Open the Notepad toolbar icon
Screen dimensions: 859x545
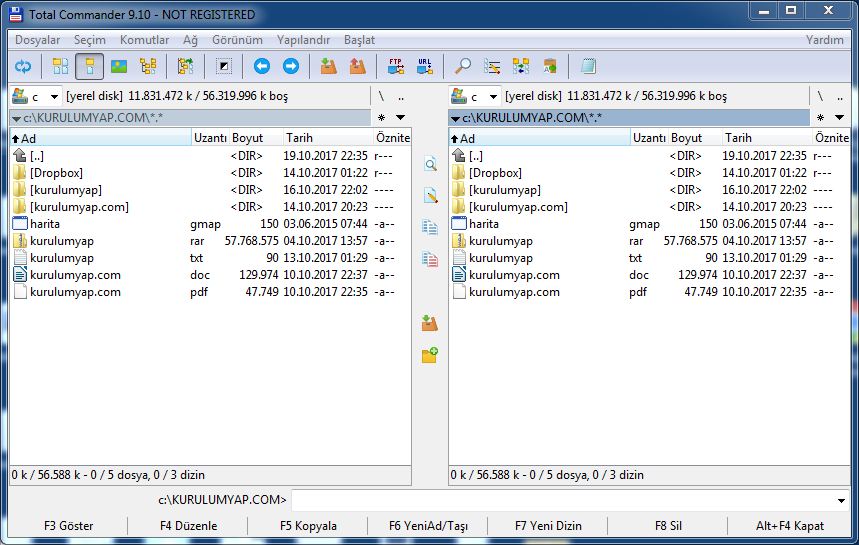click(x=588, y=67)
